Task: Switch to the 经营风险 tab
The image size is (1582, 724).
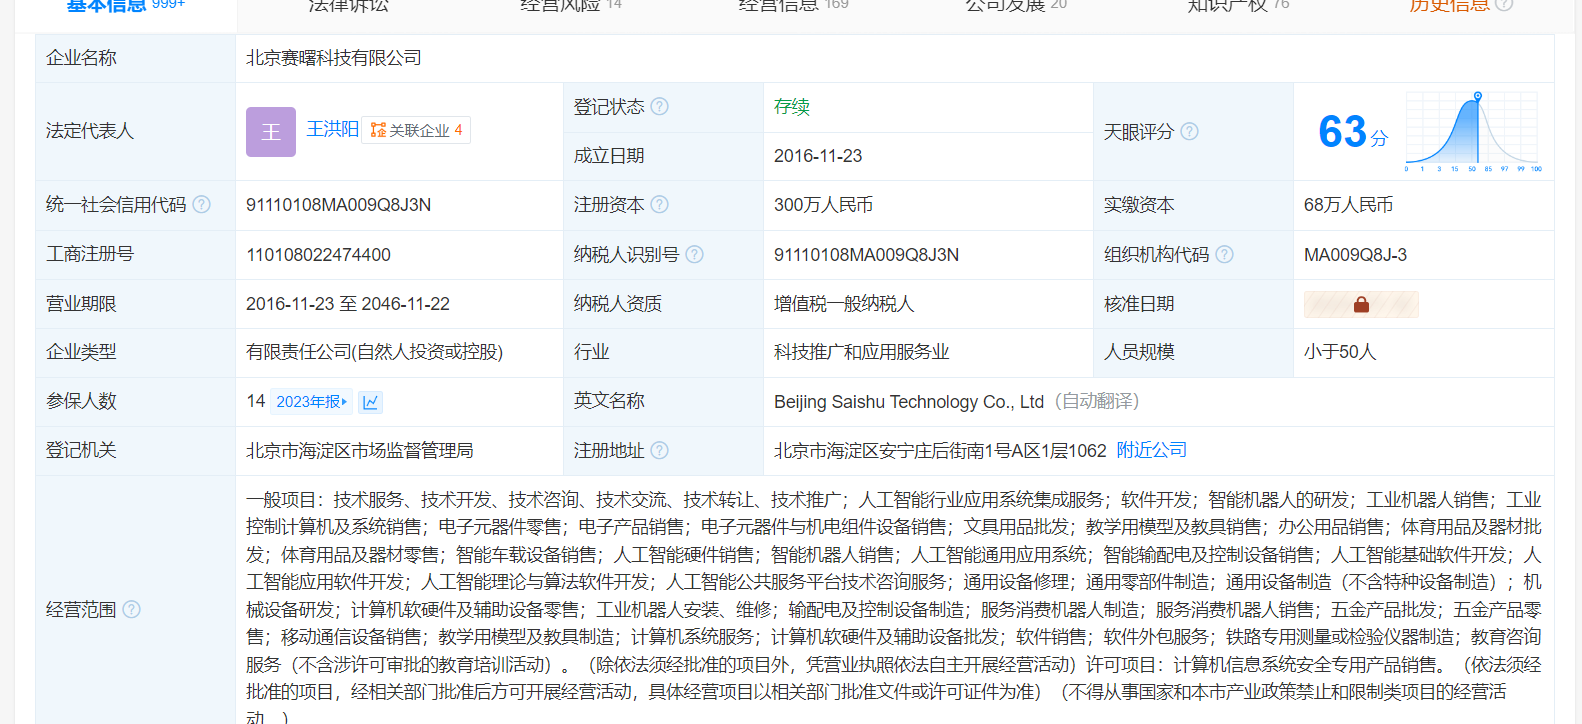Action: [571, 5]
